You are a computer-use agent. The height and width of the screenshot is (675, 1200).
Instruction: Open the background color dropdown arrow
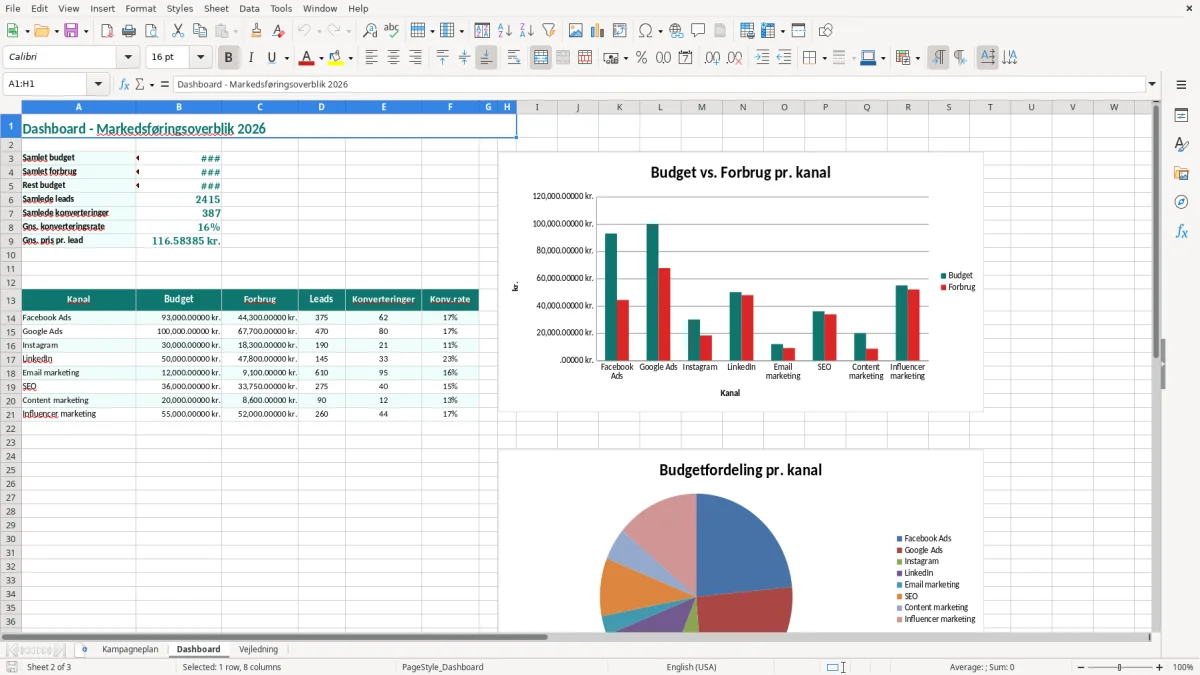tap(350, 58)
